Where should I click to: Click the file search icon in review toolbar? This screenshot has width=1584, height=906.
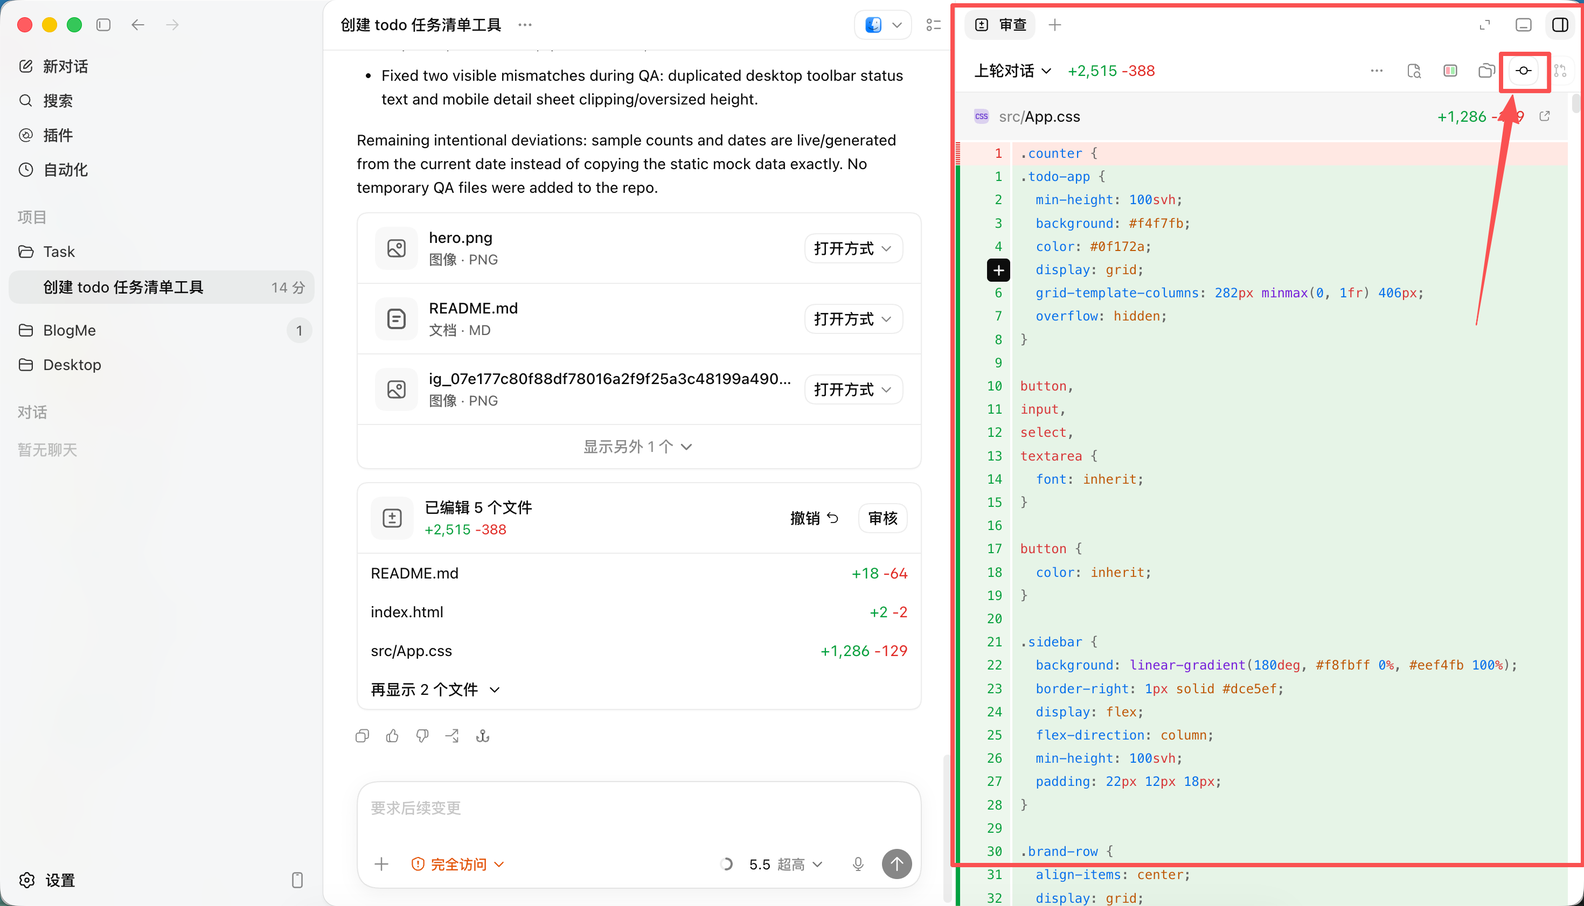[x=1414, y=71]
